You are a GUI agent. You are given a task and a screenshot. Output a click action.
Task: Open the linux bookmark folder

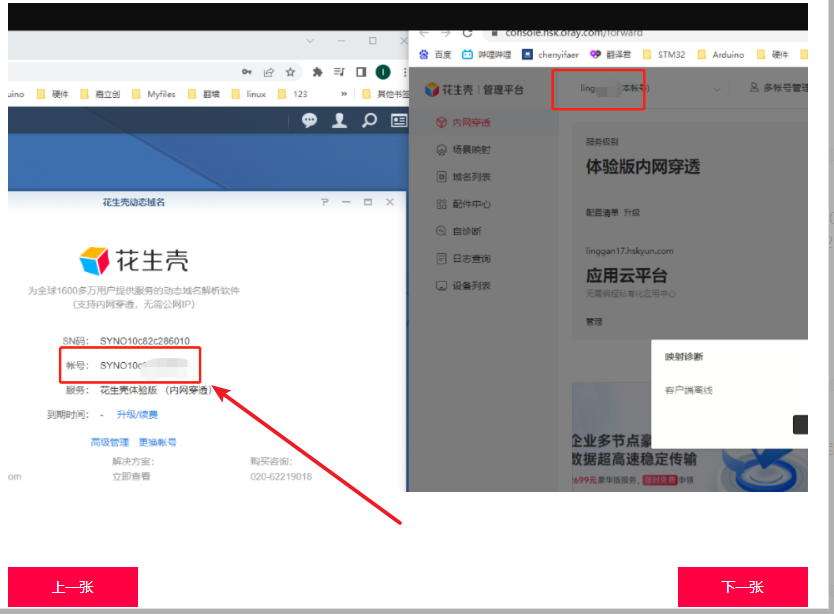coord(249,94)
